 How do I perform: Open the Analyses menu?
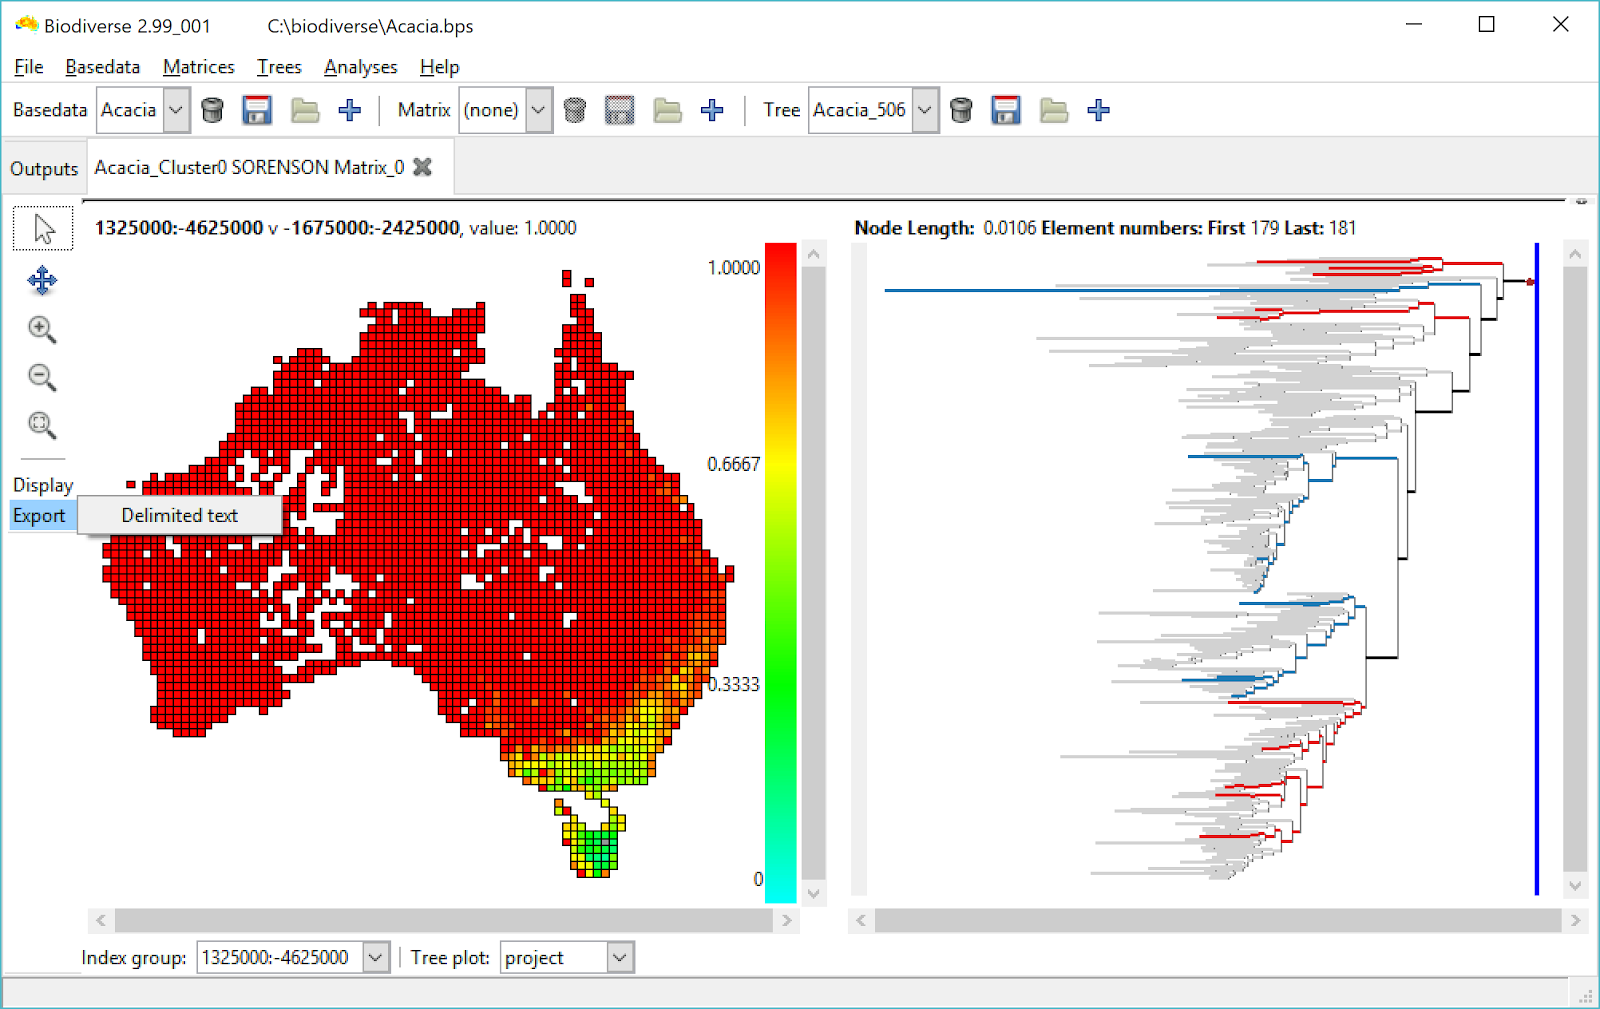pyautogui.click(x=360, y=67)
